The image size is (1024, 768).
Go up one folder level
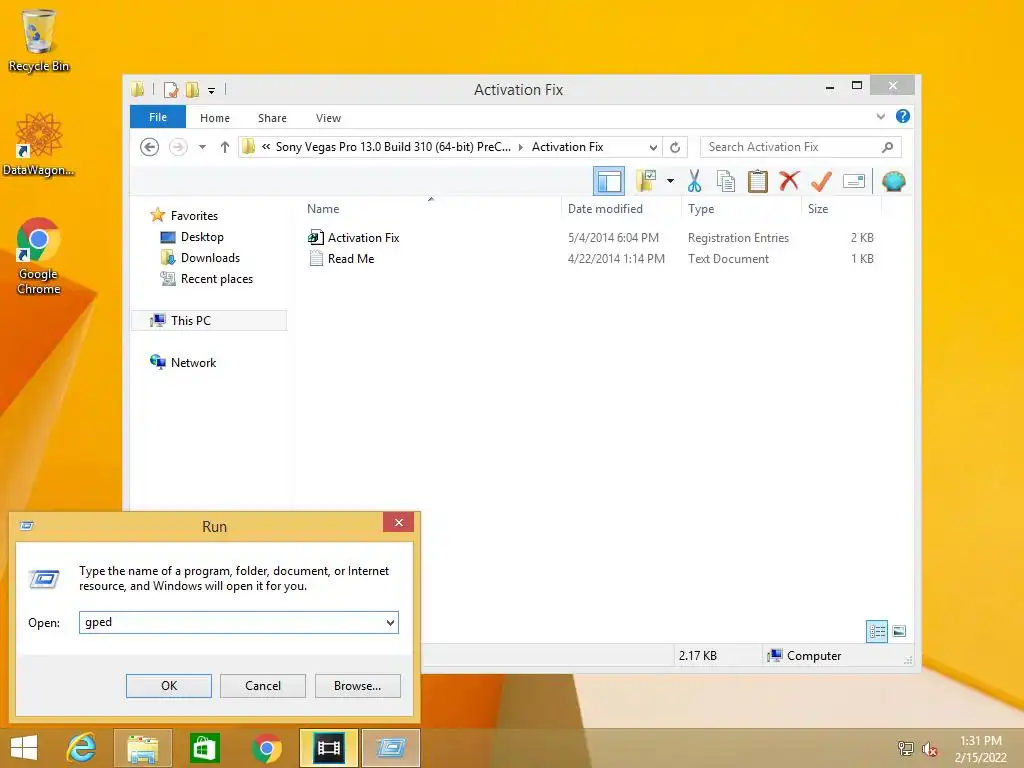225,147
